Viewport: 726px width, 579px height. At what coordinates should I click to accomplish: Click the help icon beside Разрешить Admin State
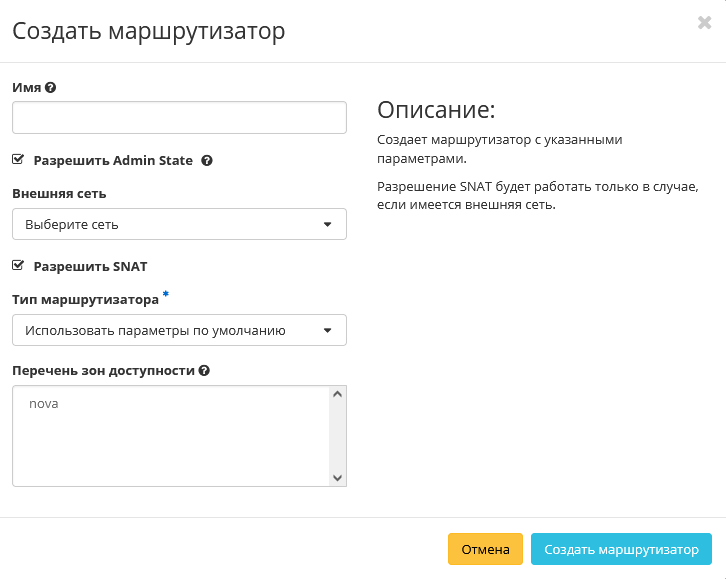coord(206,160)
